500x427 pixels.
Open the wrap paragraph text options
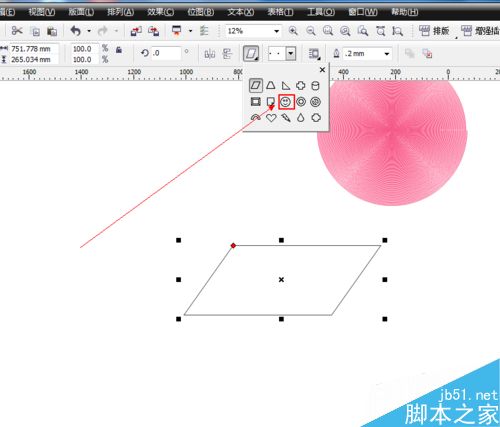pos(314,54)
